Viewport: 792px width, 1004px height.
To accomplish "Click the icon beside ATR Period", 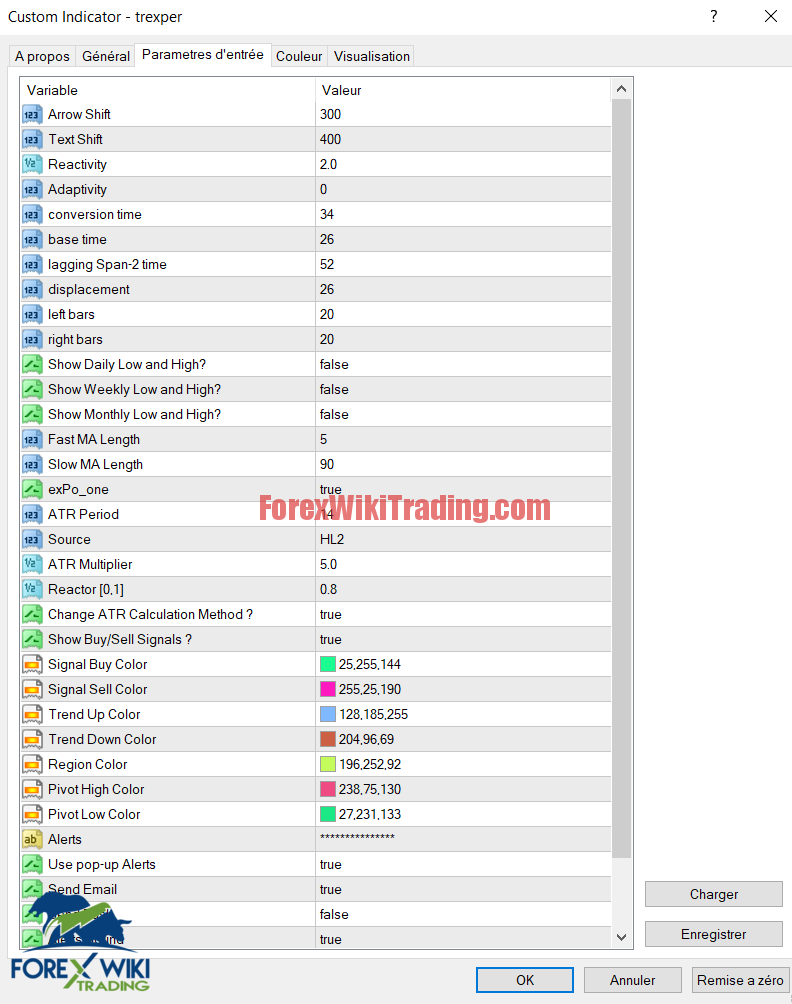I will tap(32, 514).
